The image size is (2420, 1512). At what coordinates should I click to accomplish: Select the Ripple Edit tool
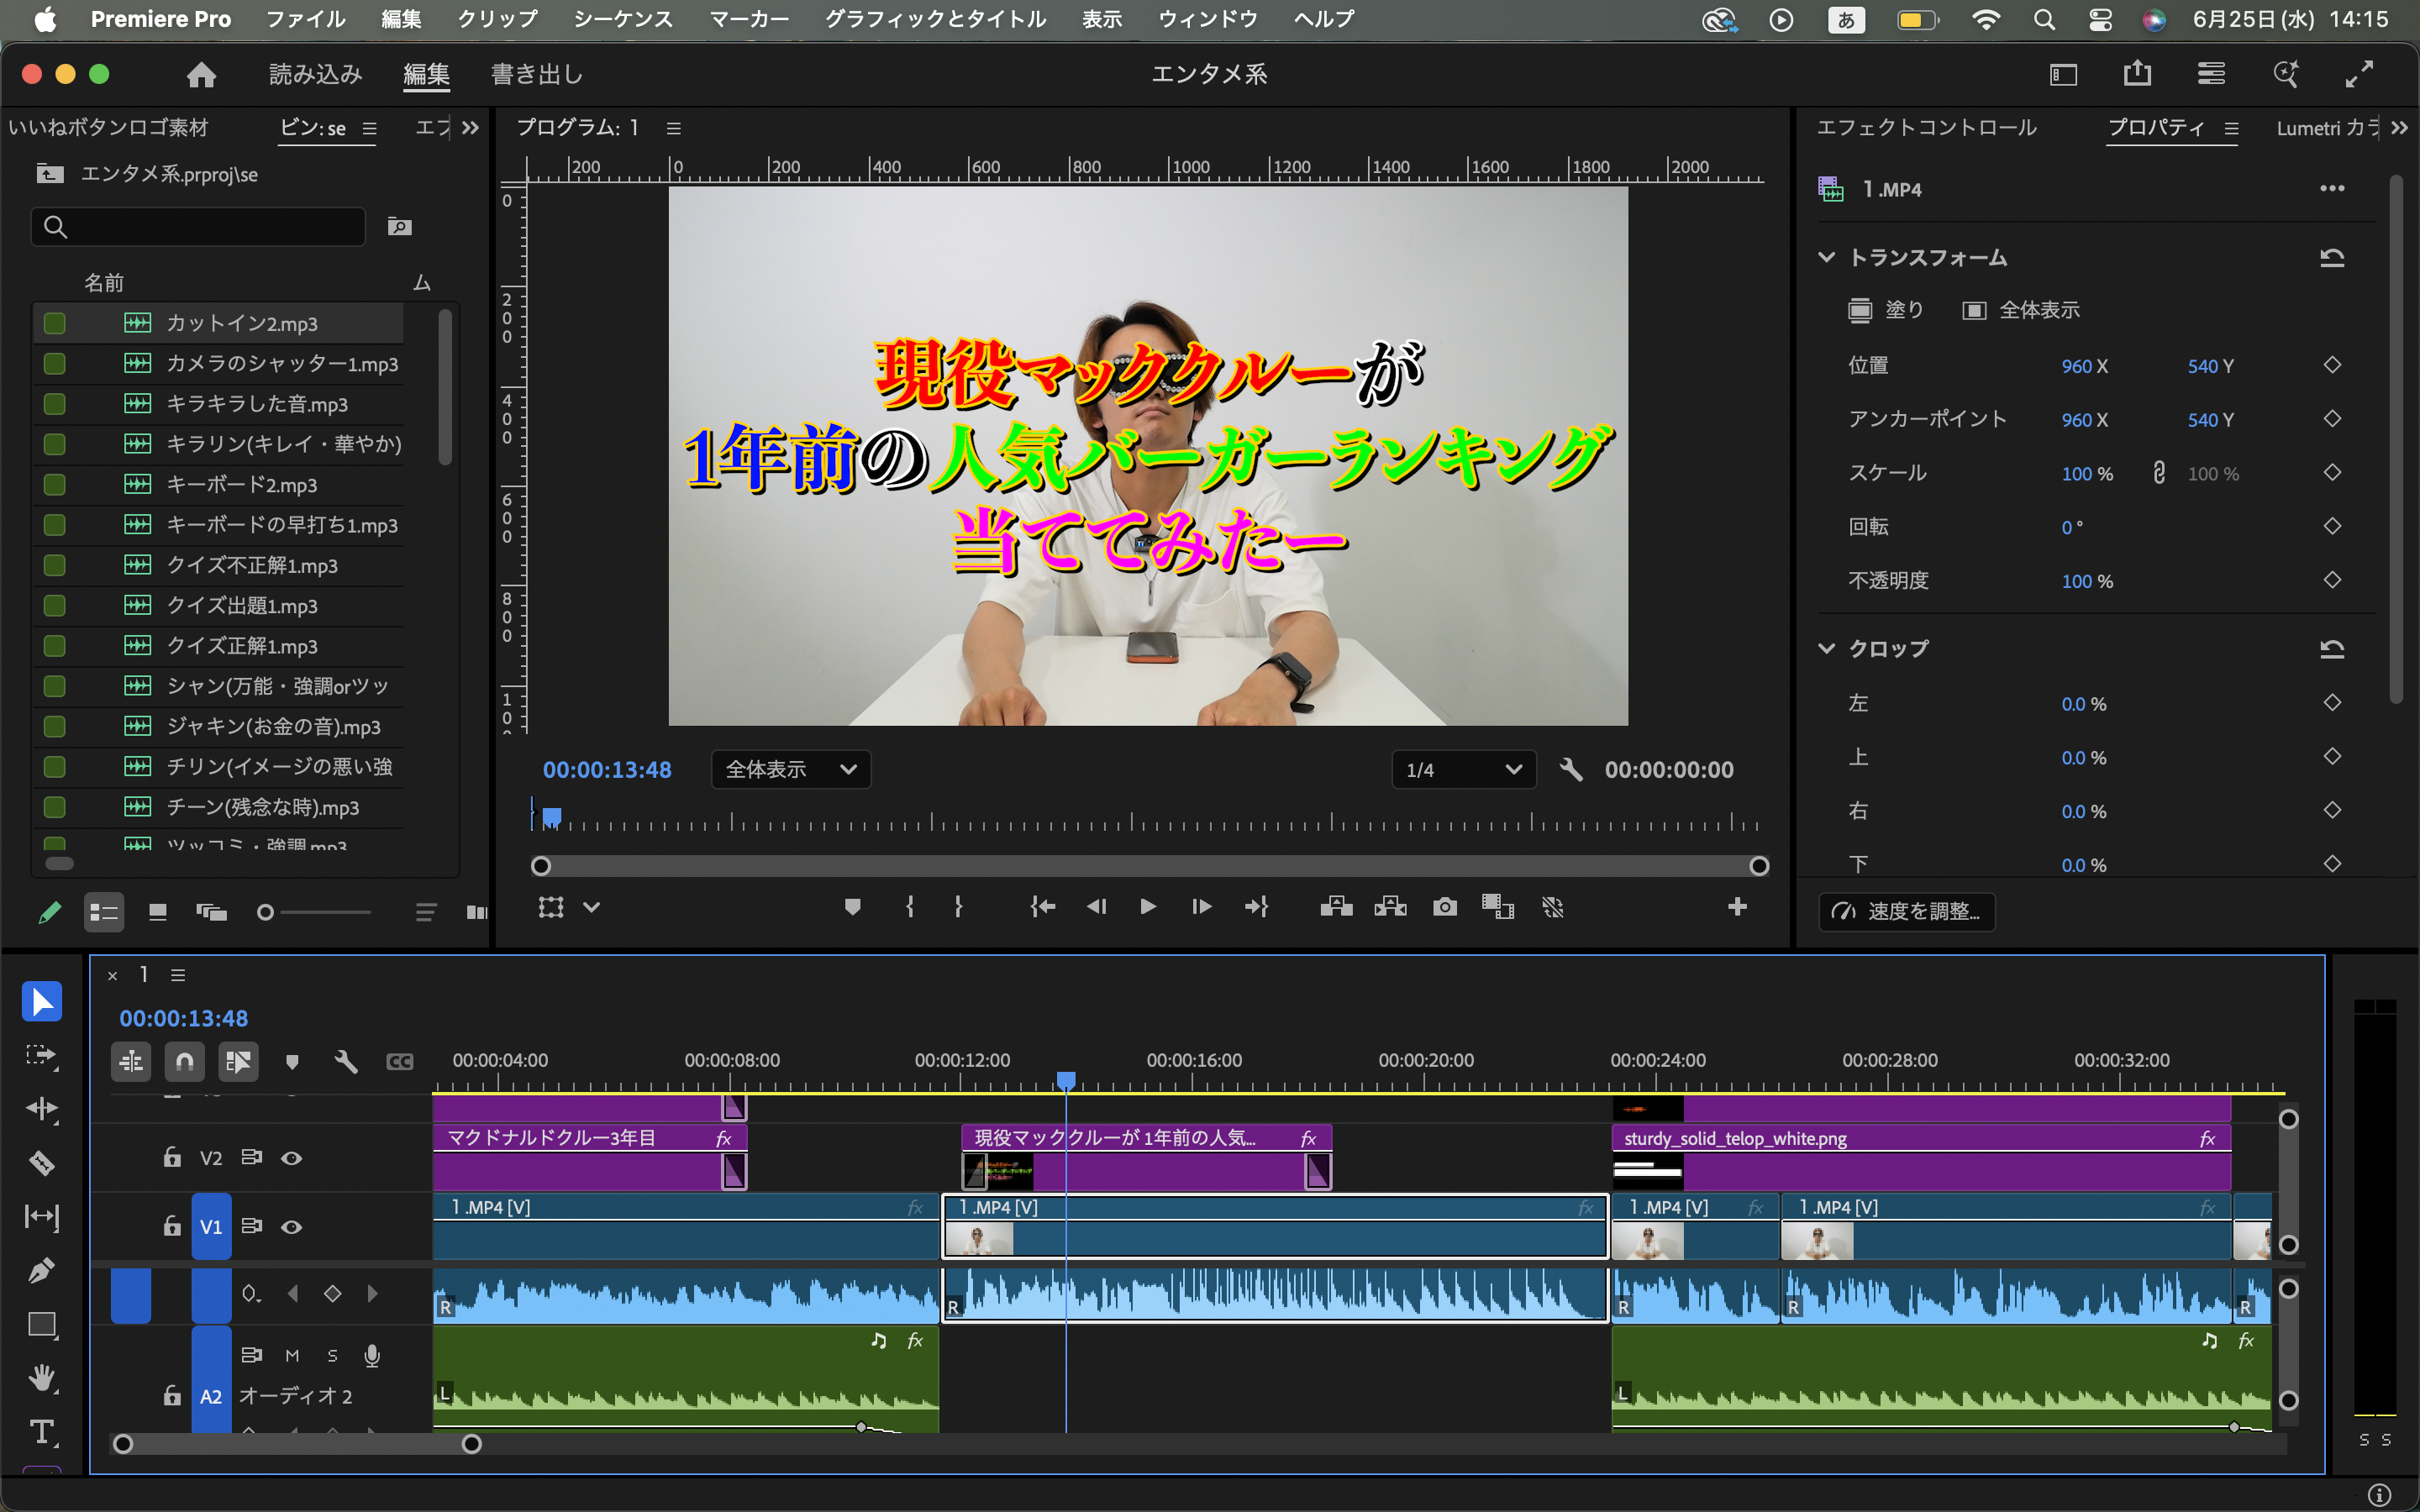pyautogui.click(x=42, y=1108)
